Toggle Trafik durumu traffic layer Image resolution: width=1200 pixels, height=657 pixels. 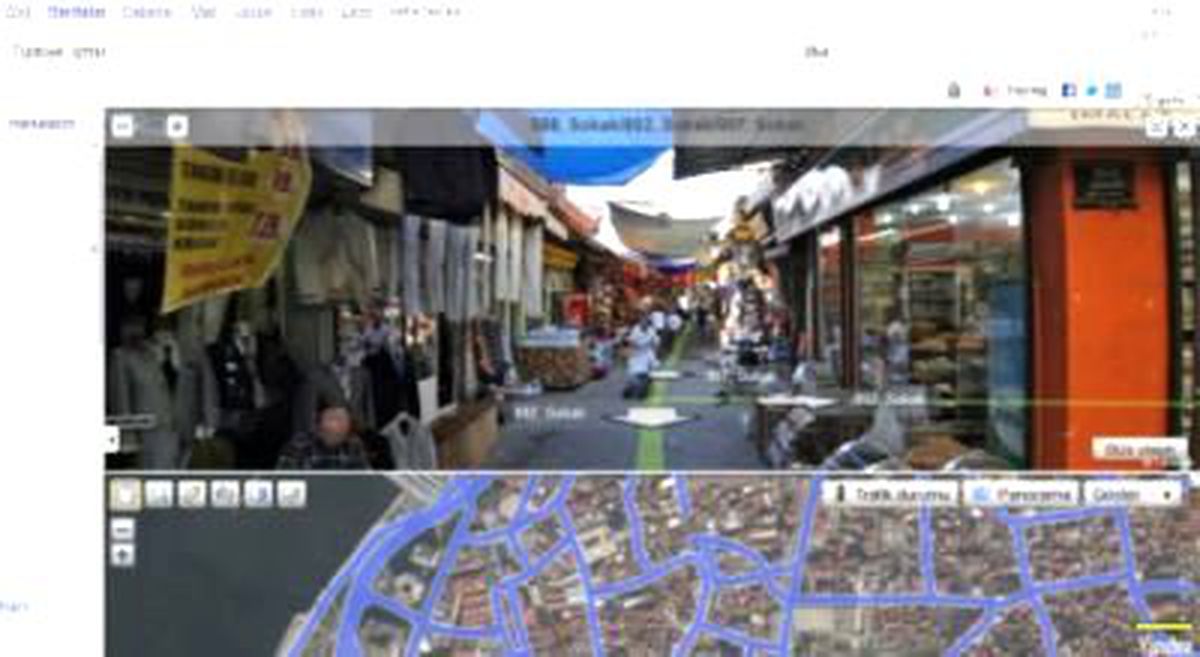click(889, 494)
